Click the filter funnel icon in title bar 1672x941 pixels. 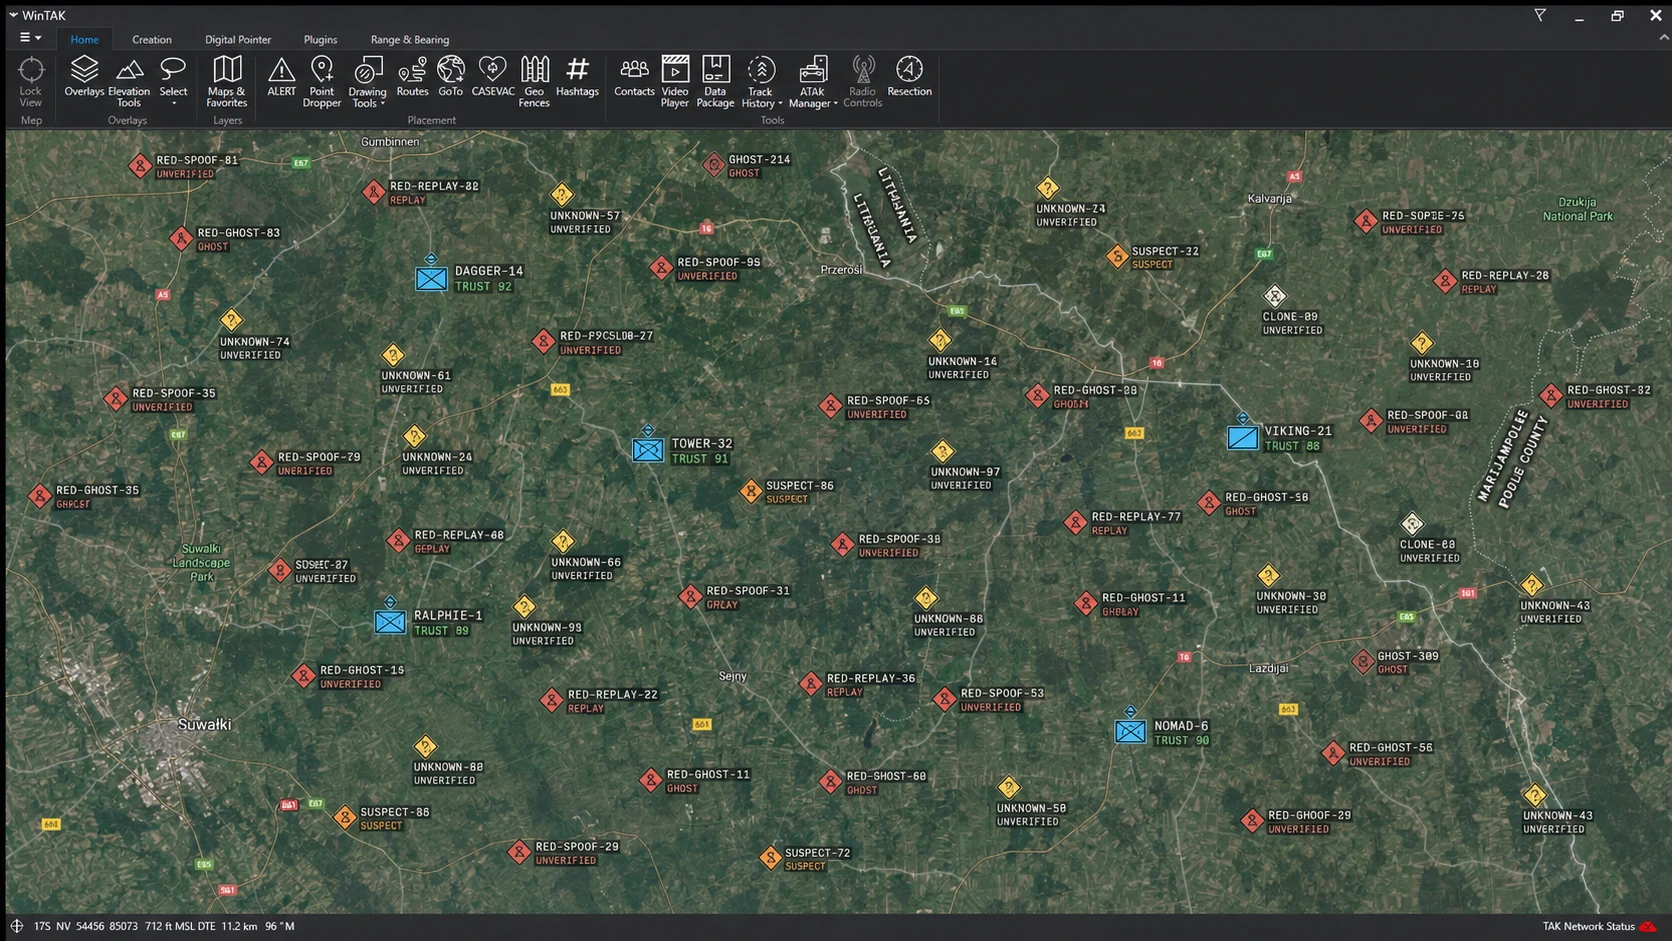click(x=1540, y=15)
